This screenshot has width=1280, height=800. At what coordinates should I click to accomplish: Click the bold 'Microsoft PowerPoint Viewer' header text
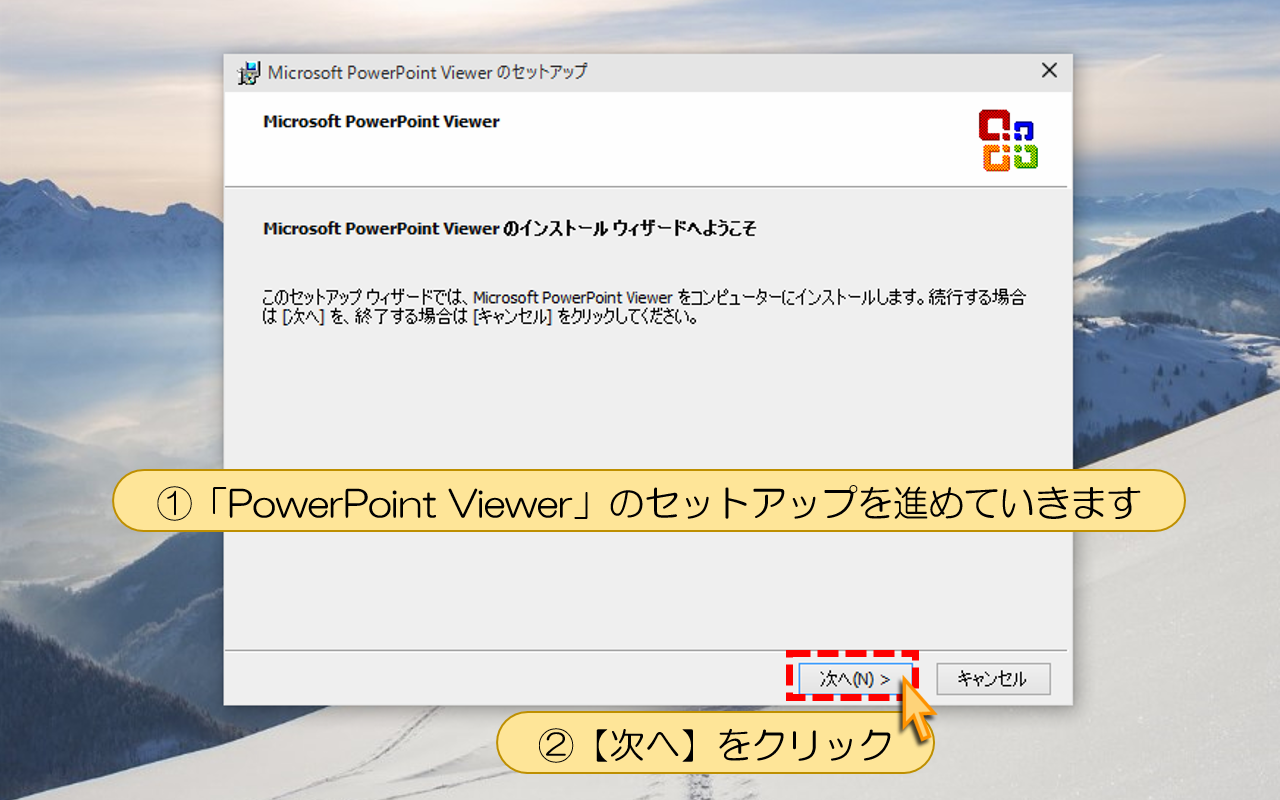point(381,122)
